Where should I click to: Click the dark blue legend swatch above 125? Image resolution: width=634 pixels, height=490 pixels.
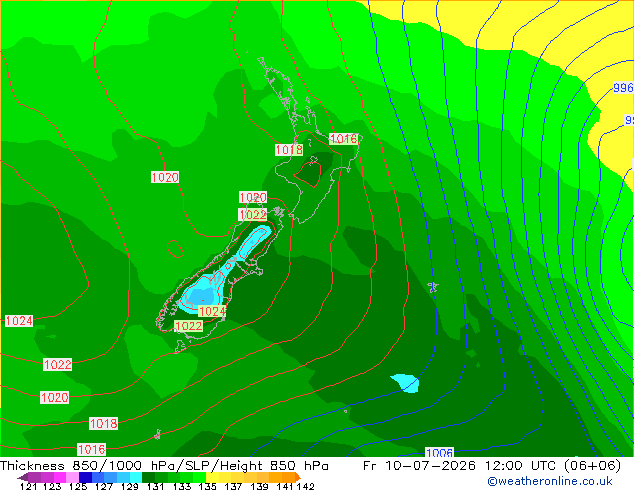point(85,477)
